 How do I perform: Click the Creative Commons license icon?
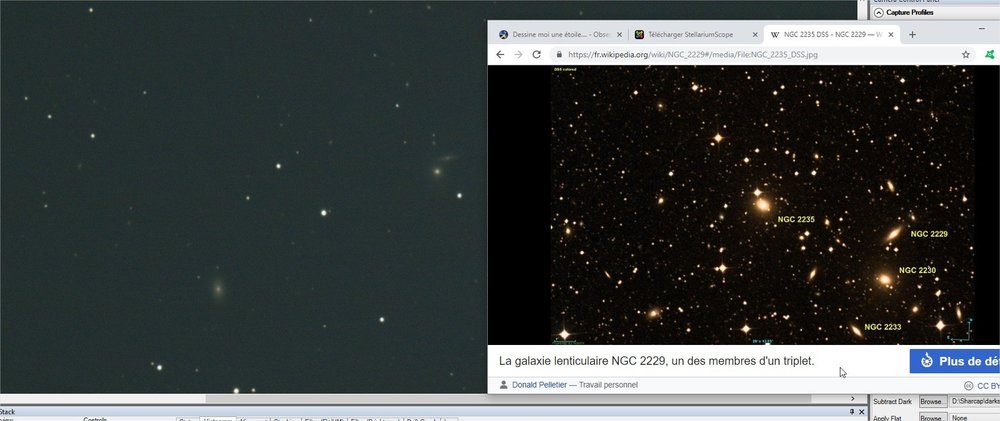968,386
